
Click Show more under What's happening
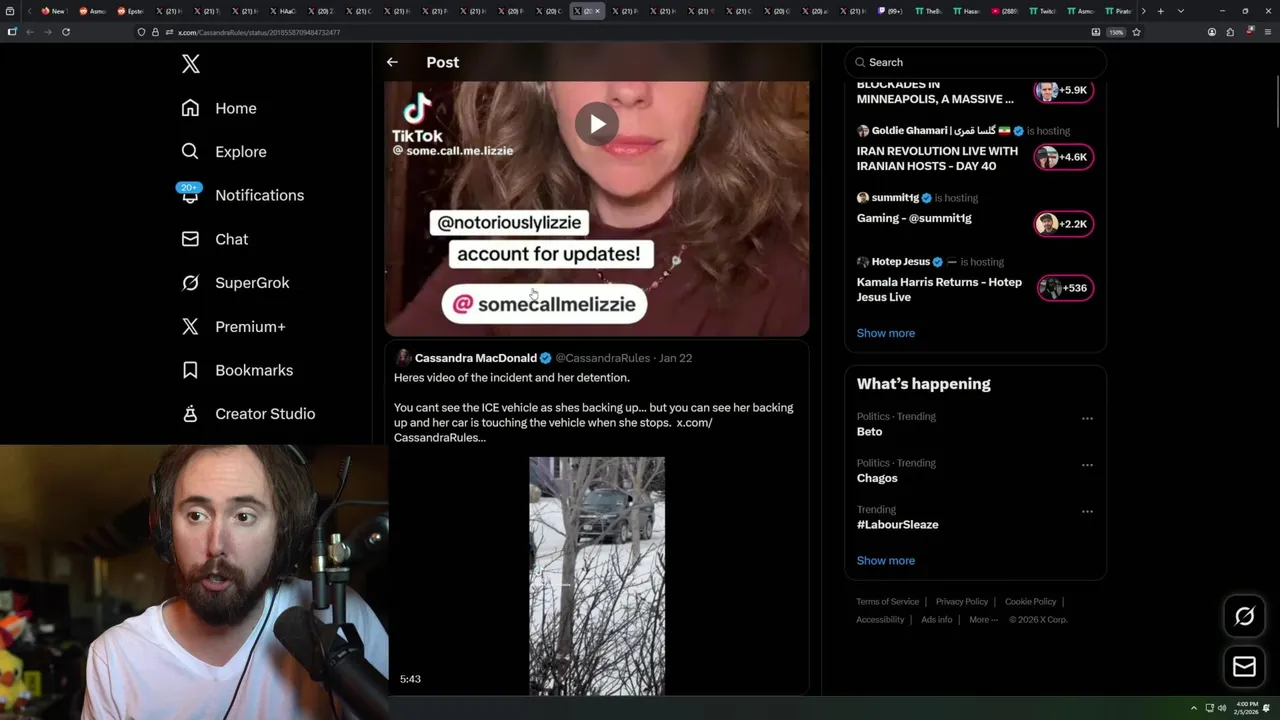[x=885, y=560]
